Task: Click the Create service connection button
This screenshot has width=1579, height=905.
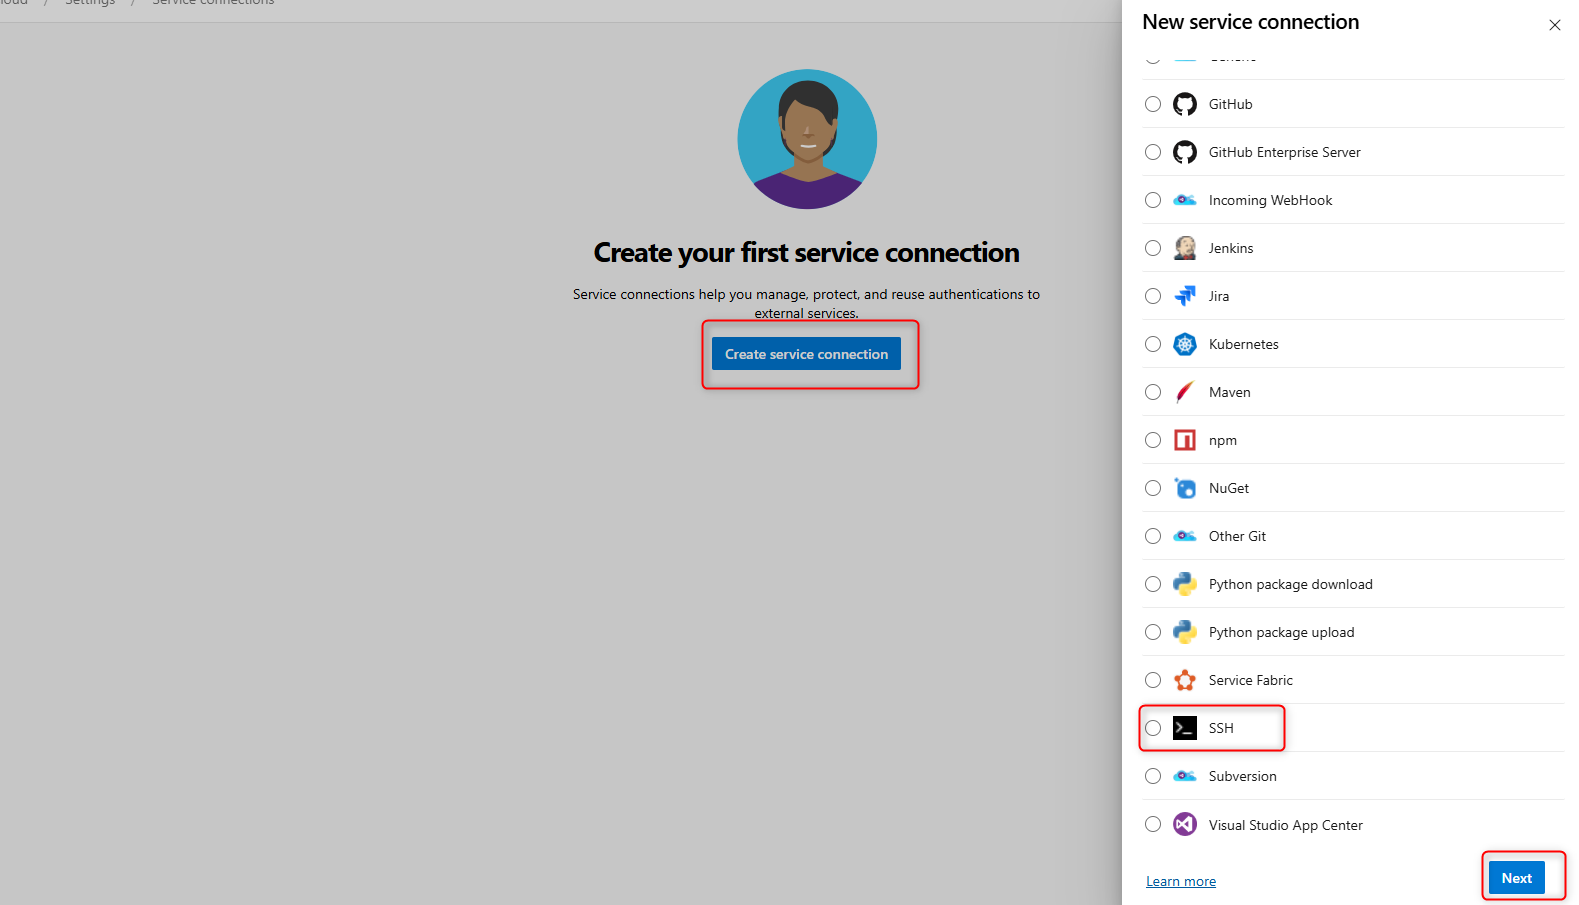Action: (806, 353)
